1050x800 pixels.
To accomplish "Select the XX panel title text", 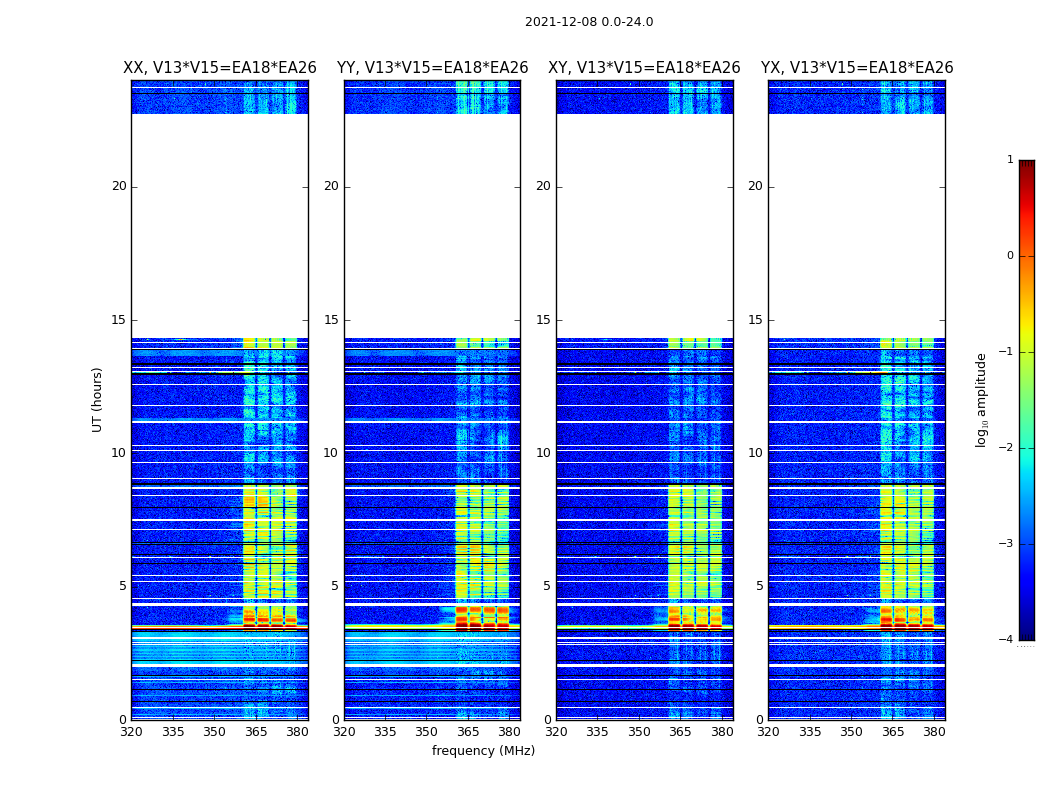I will pyautogui.click(x=219, y=68).
